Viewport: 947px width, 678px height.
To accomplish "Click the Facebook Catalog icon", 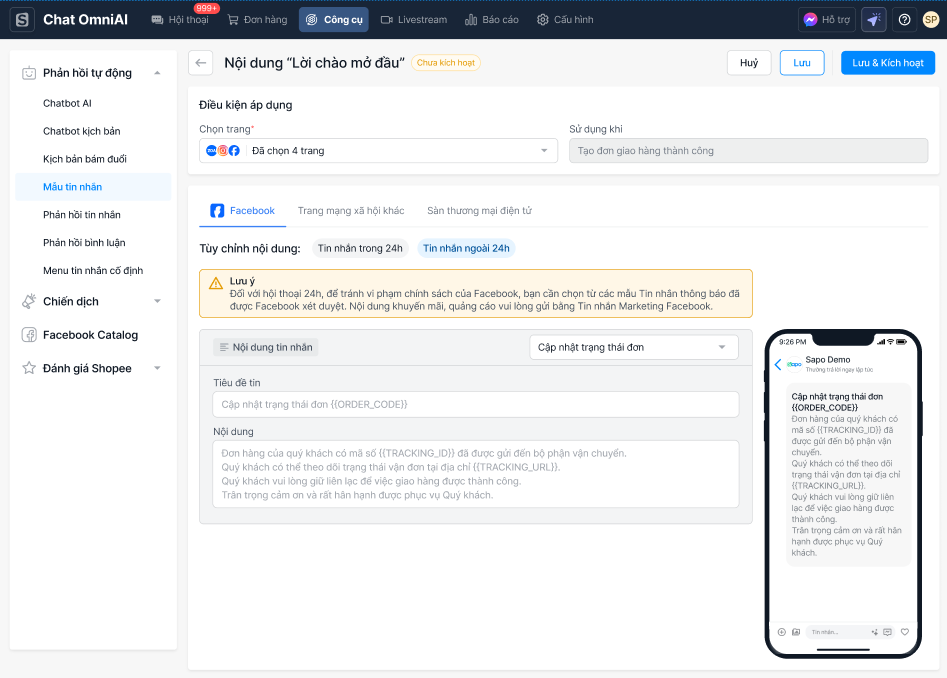I will point(28,334).
